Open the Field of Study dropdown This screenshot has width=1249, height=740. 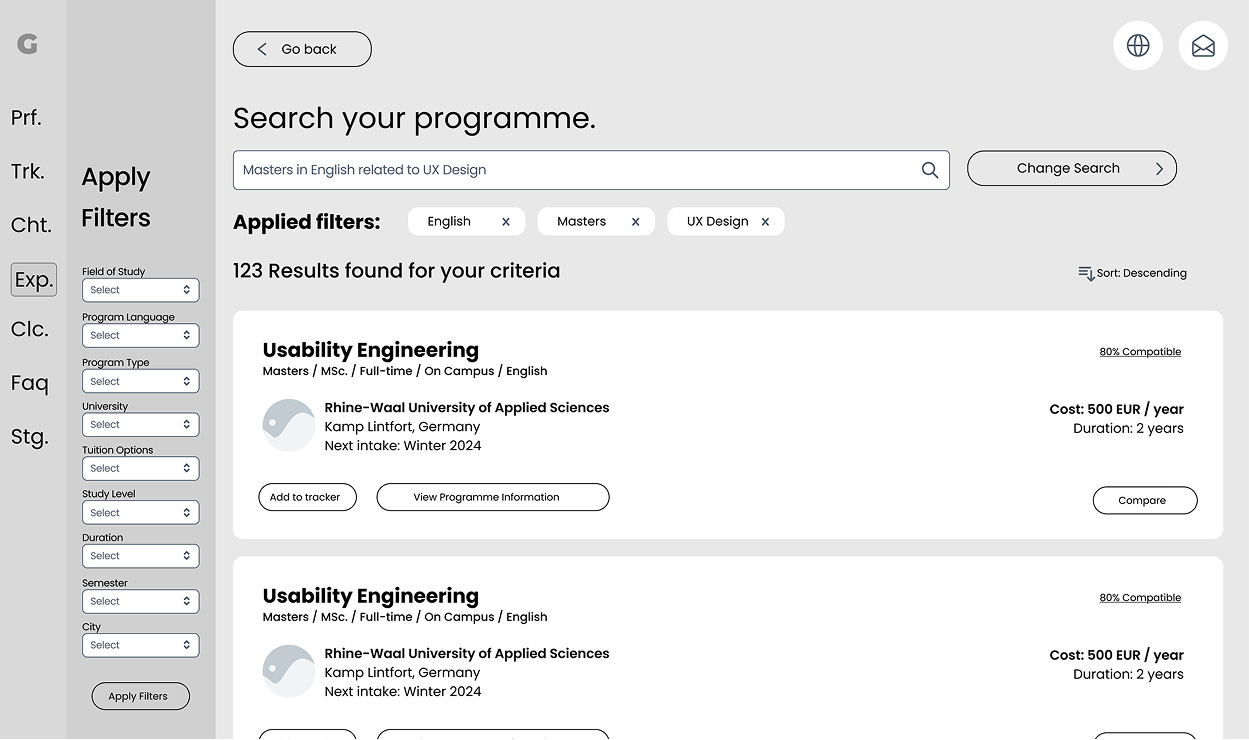[140, 290]
